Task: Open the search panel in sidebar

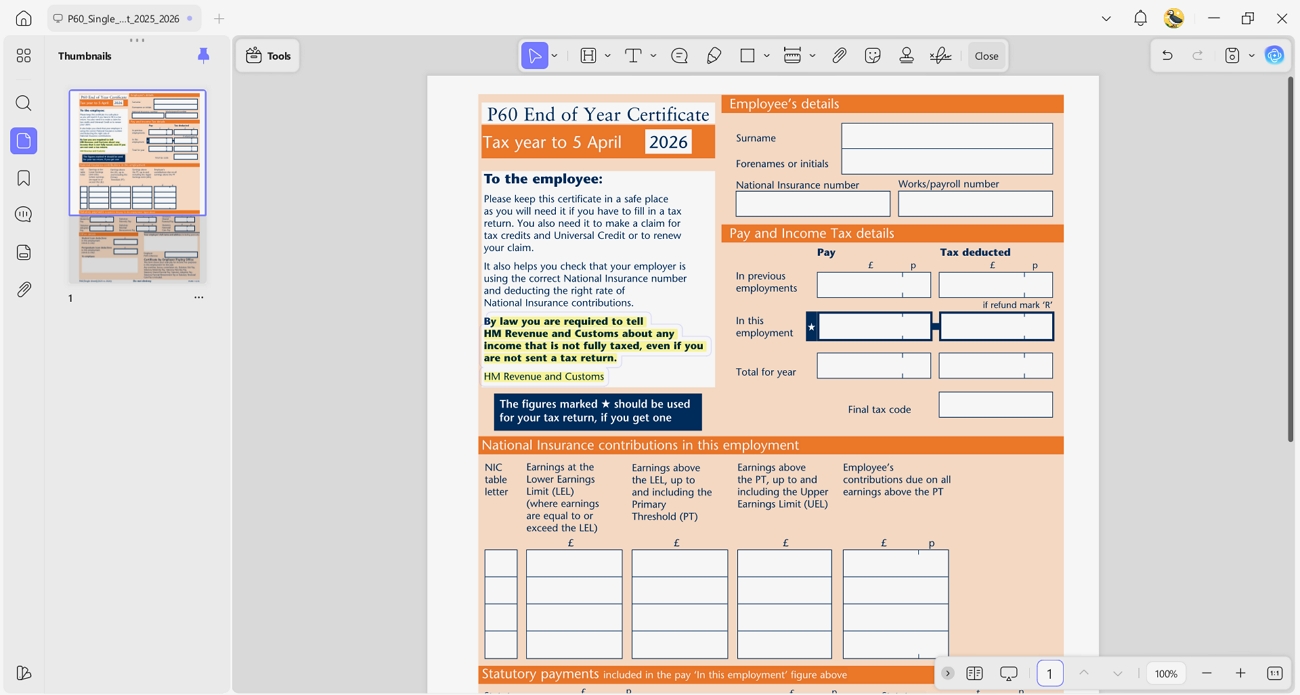Action: (24, 104)
